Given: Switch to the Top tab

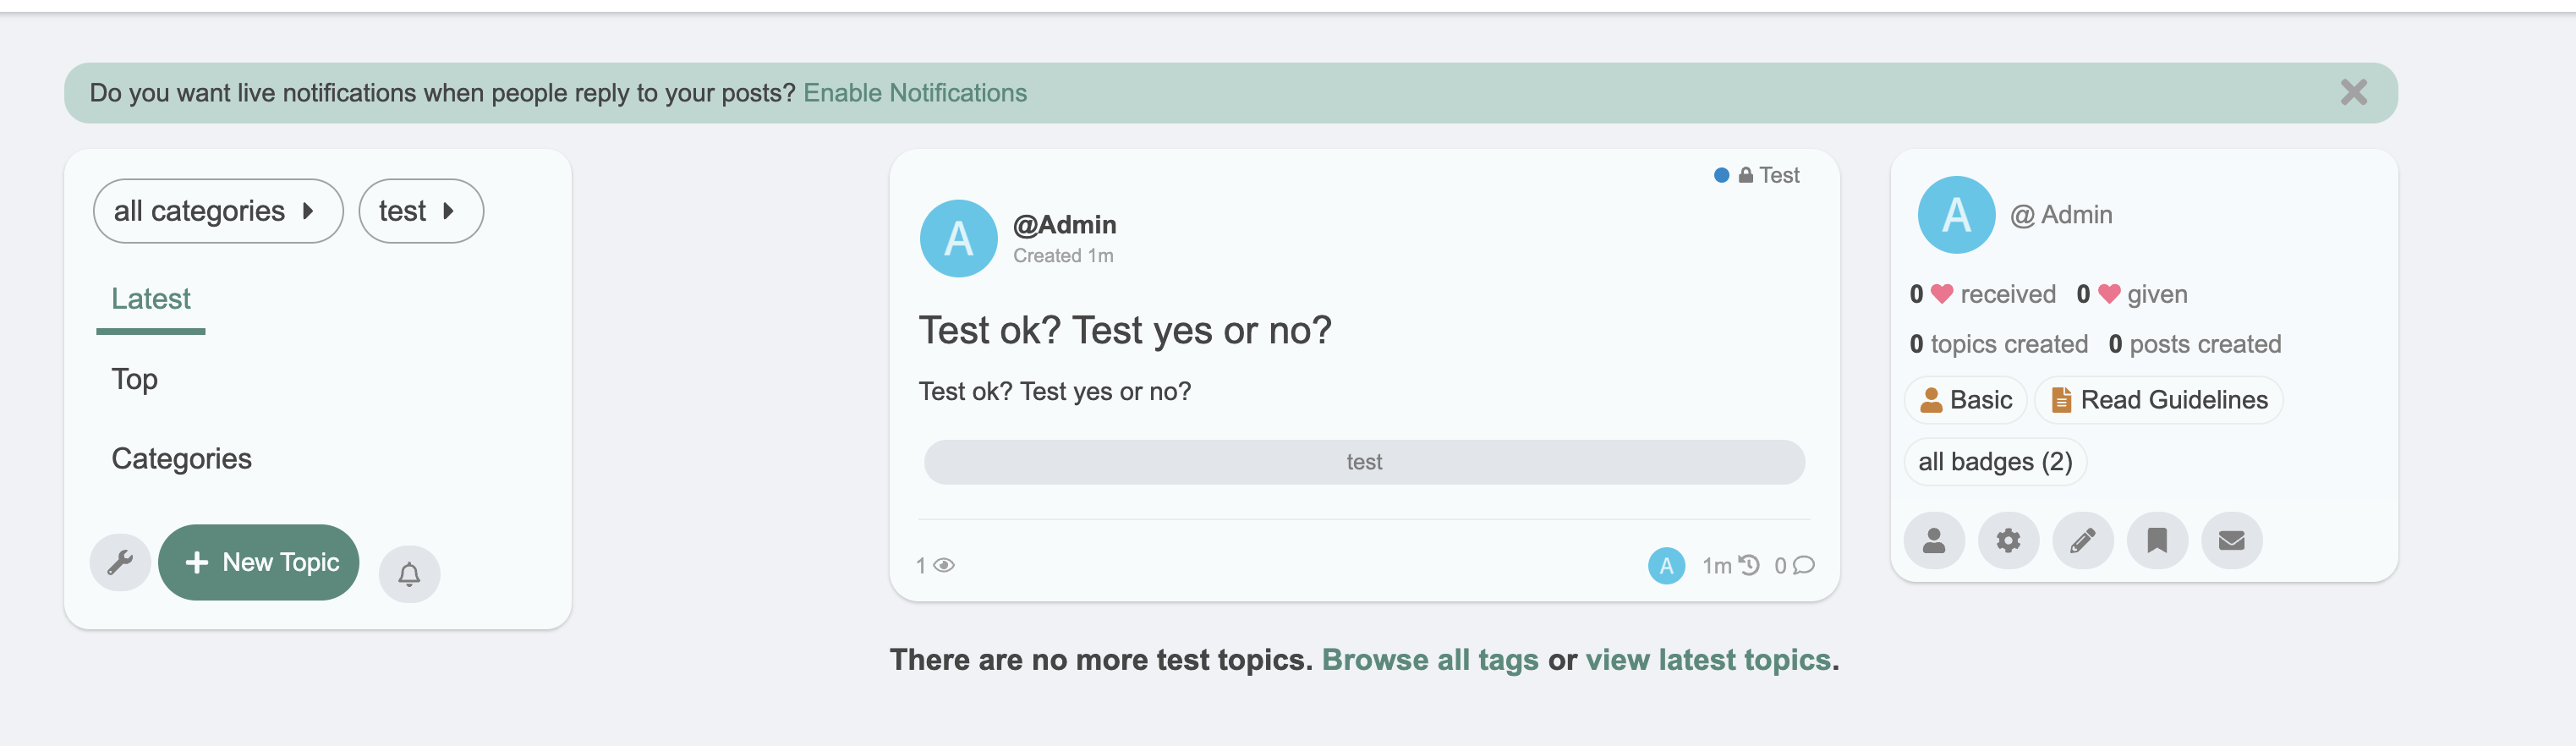Looking at the screenshot, I should [135, 379].
